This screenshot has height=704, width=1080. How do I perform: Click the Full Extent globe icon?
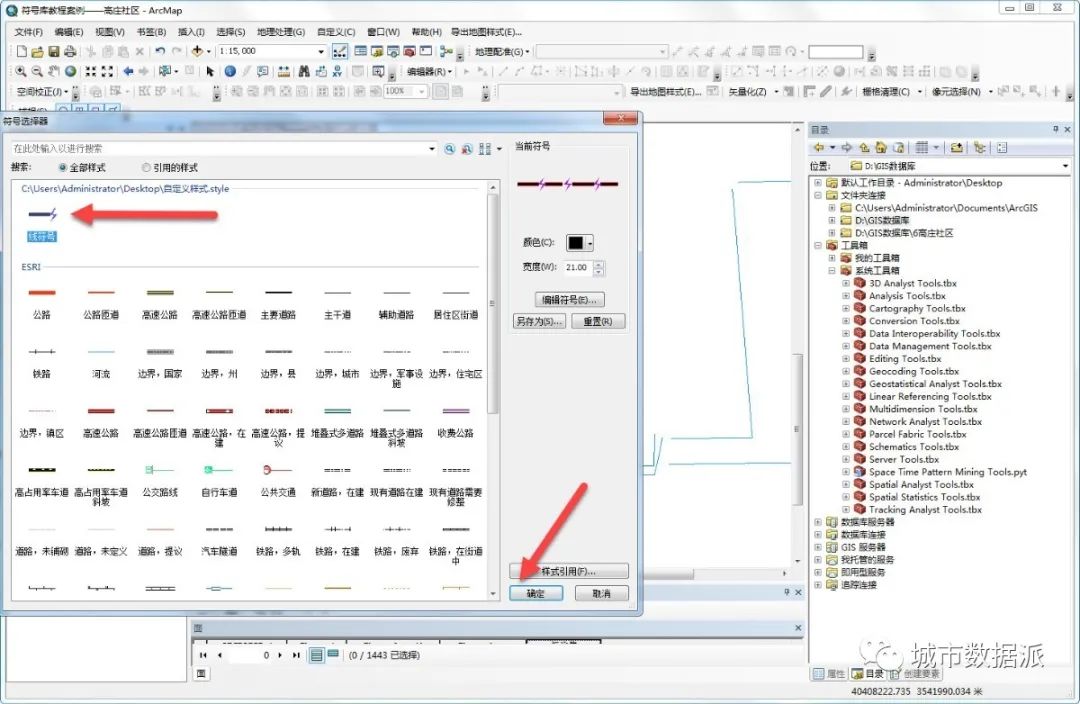pos(70,71)
